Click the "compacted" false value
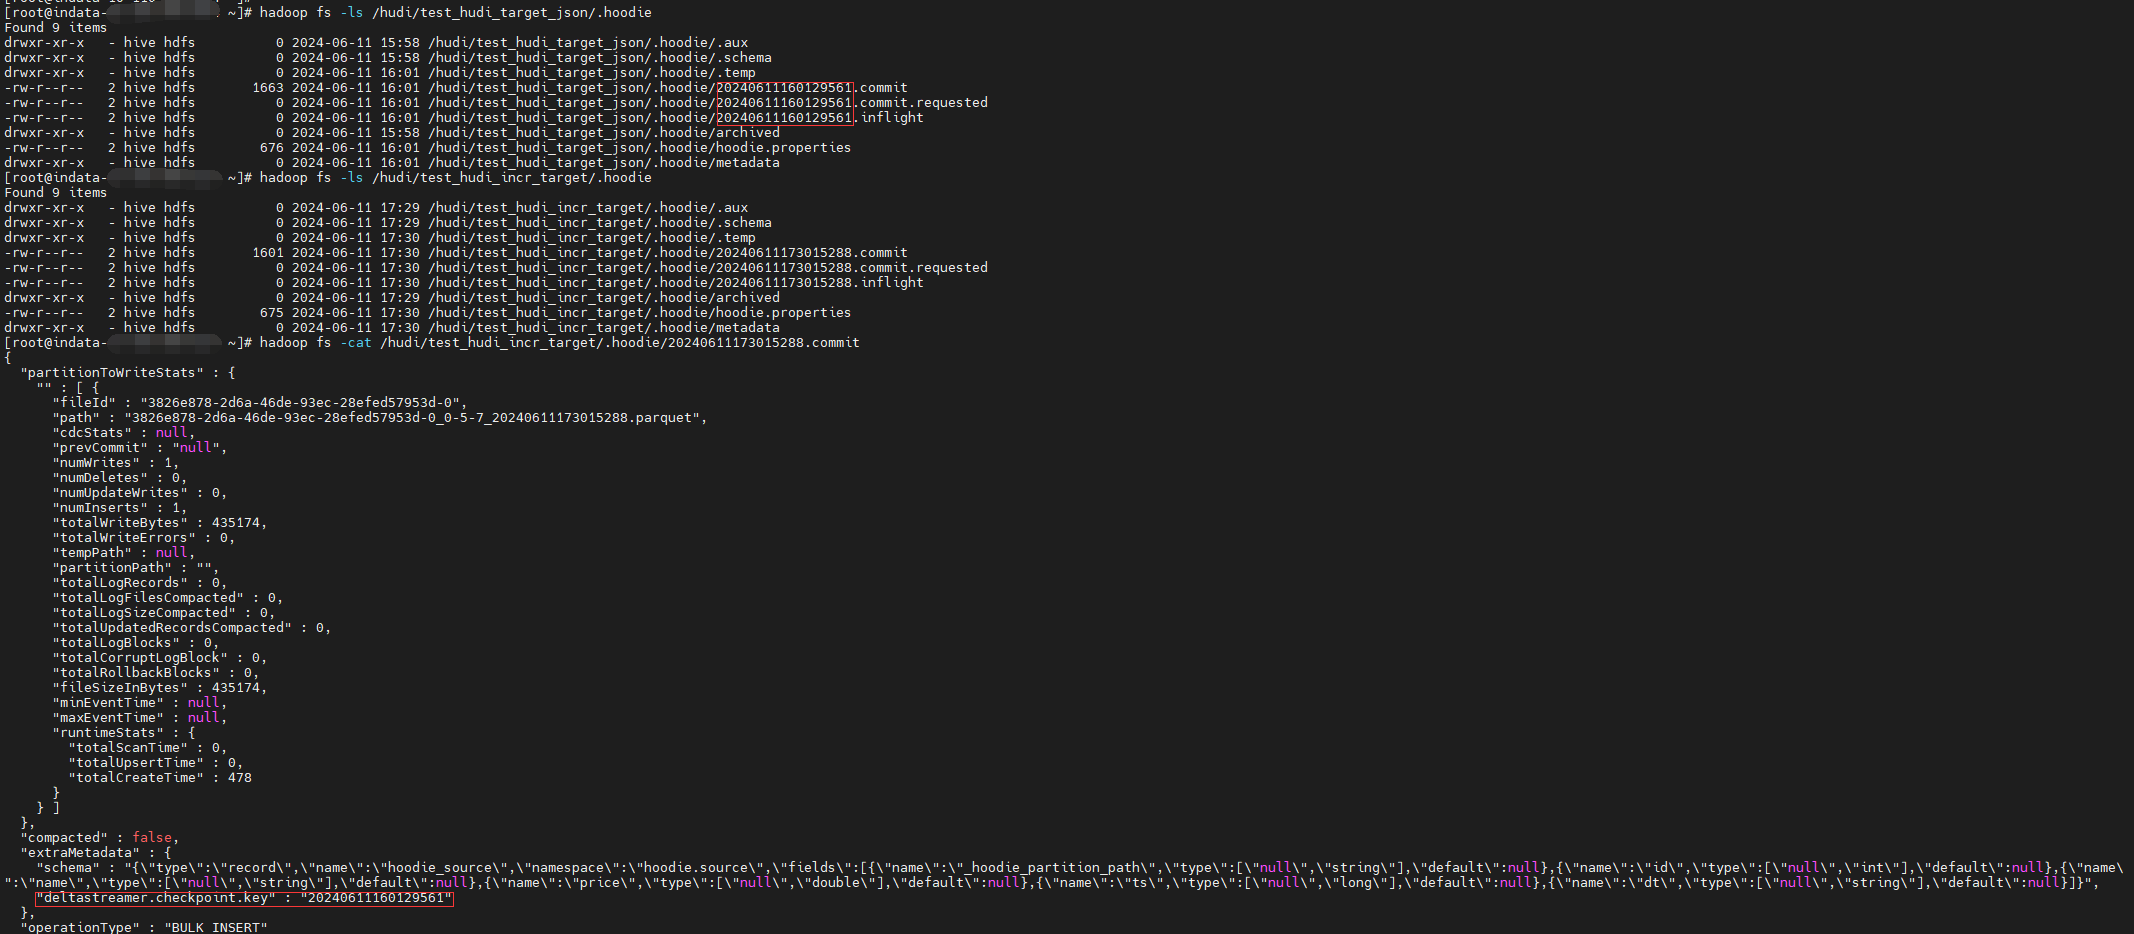The height and width of the screenshot is (934, 2134). pos(152,838)
